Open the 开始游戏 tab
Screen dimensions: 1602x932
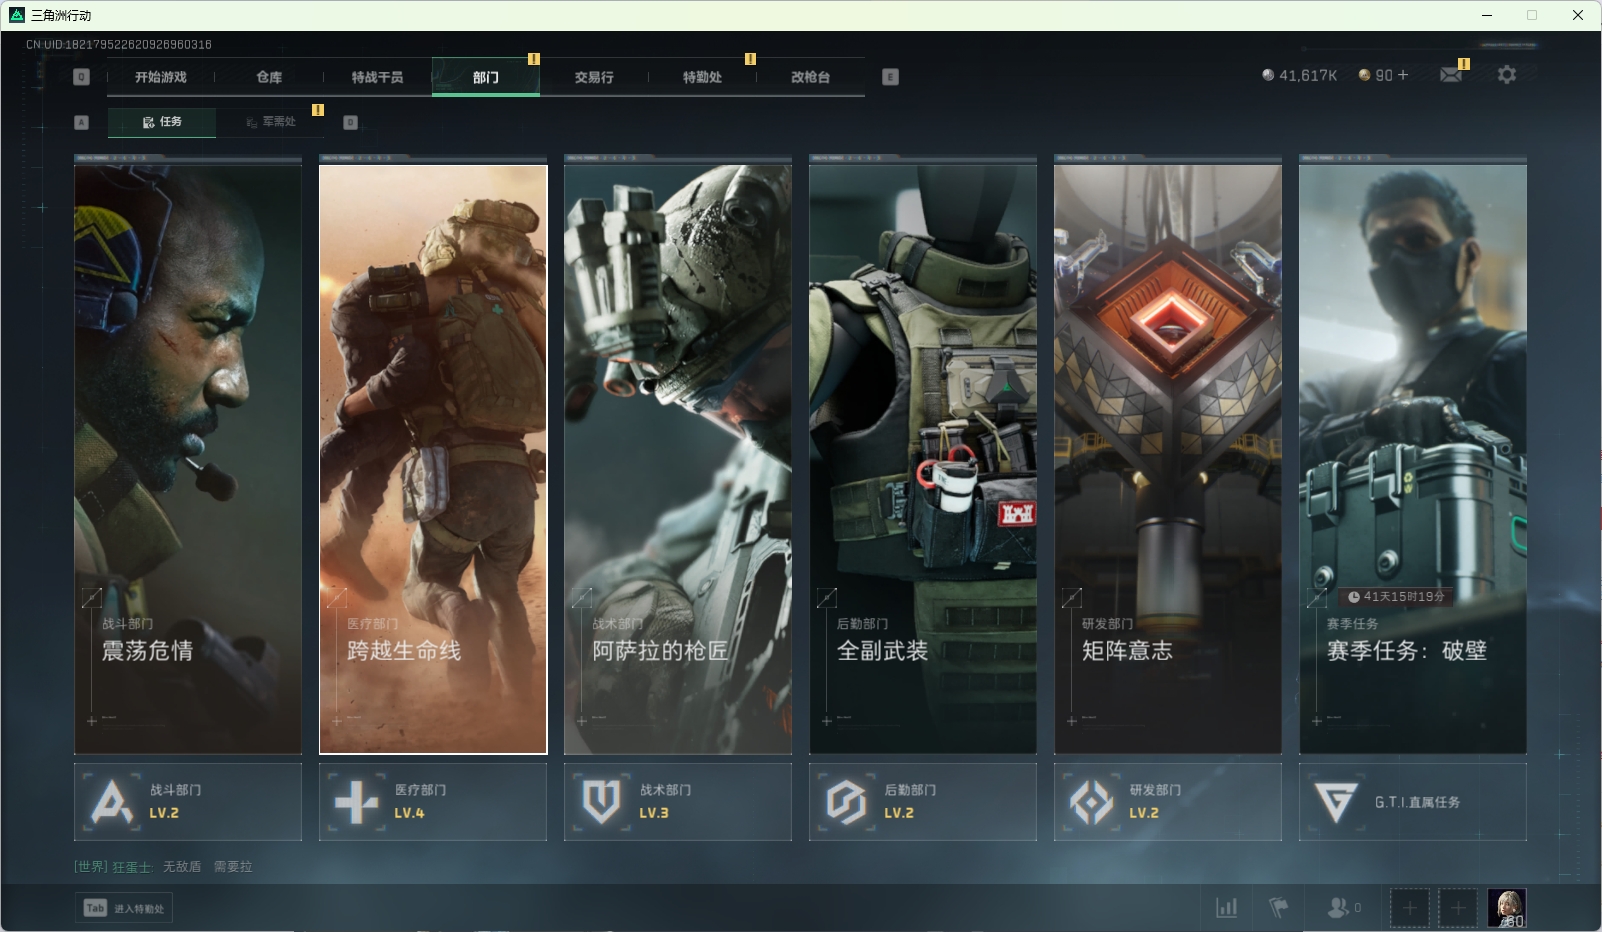(161, 77)
